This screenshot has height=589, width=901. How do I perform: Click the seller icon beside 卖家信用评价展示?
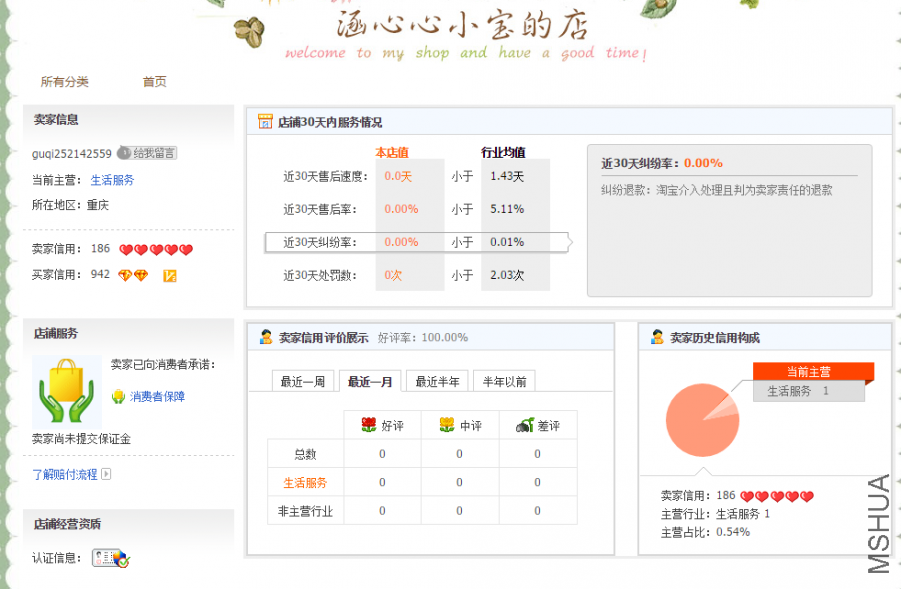(265, 337)
